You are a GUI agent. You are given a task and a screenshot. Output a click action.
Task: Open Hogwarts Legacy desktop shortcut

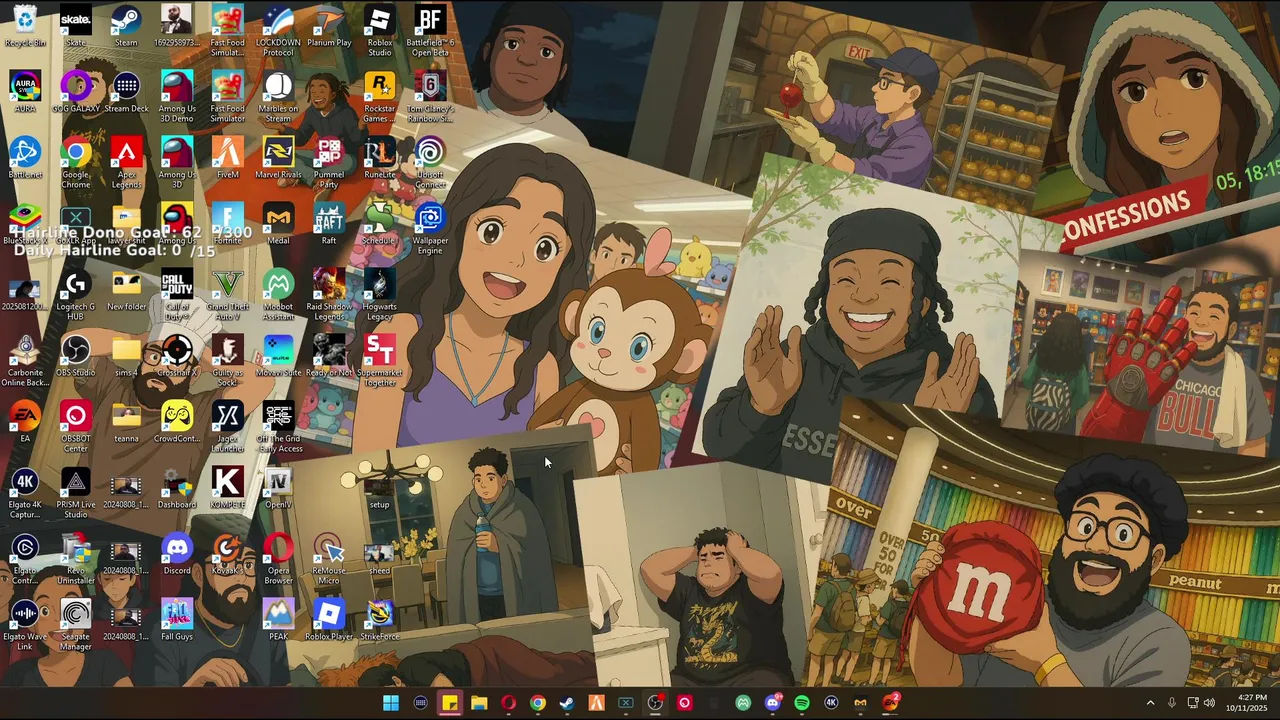380,295
